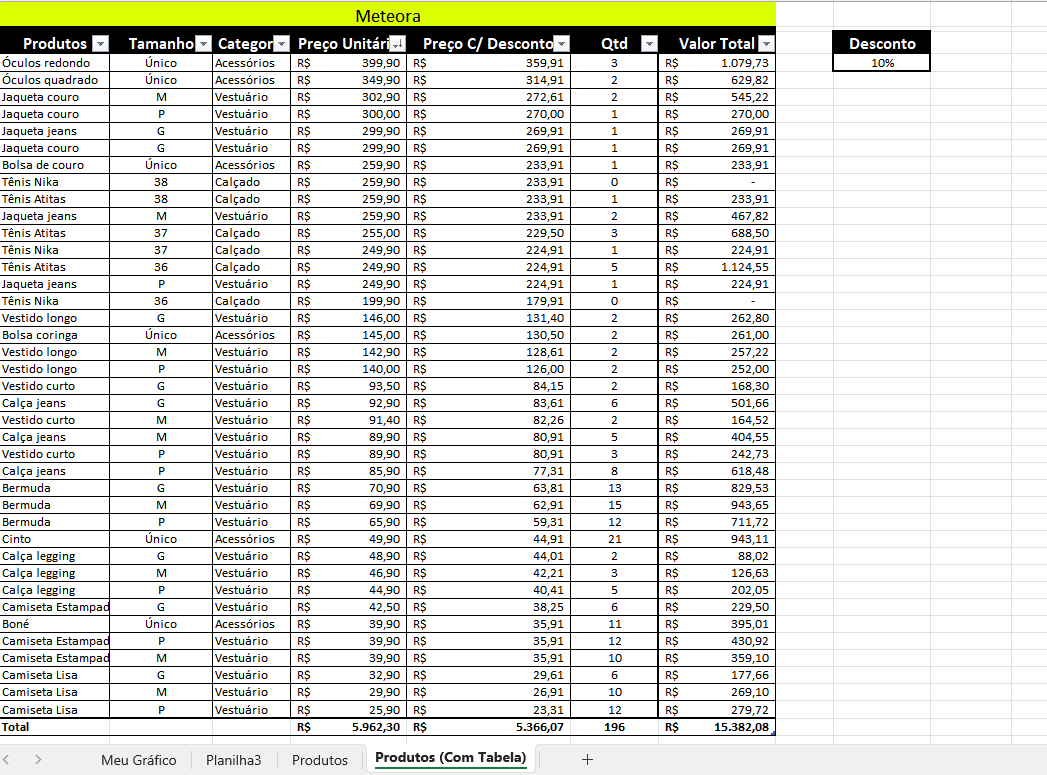The height and width of the screenshot is (775, 1047).
Task: Click the 688,50 total value cell
Action: pyautogui.click(x=716, y=233)
